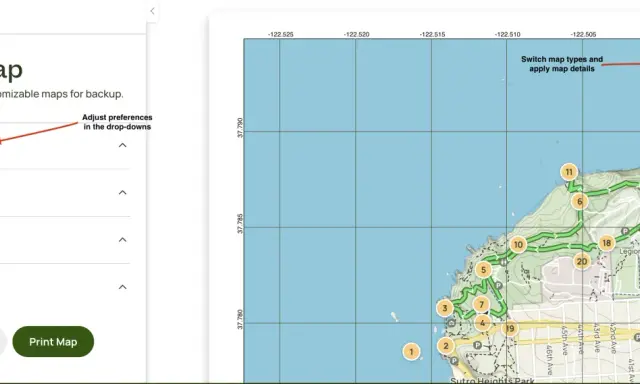The image size is (640, 384).
Task: Select waypoint marker 11 at the north point
Action: (569, 172)
